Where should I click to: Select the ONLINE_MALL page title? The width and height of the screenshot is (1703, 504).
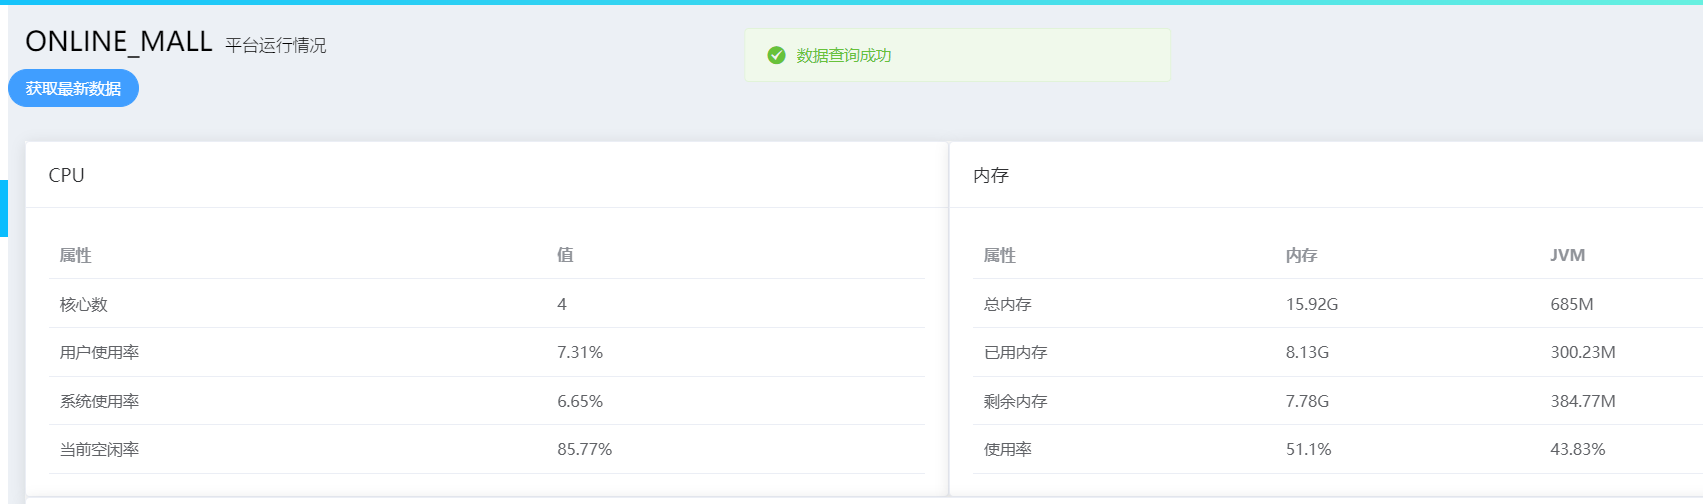(x=119, y=41)
